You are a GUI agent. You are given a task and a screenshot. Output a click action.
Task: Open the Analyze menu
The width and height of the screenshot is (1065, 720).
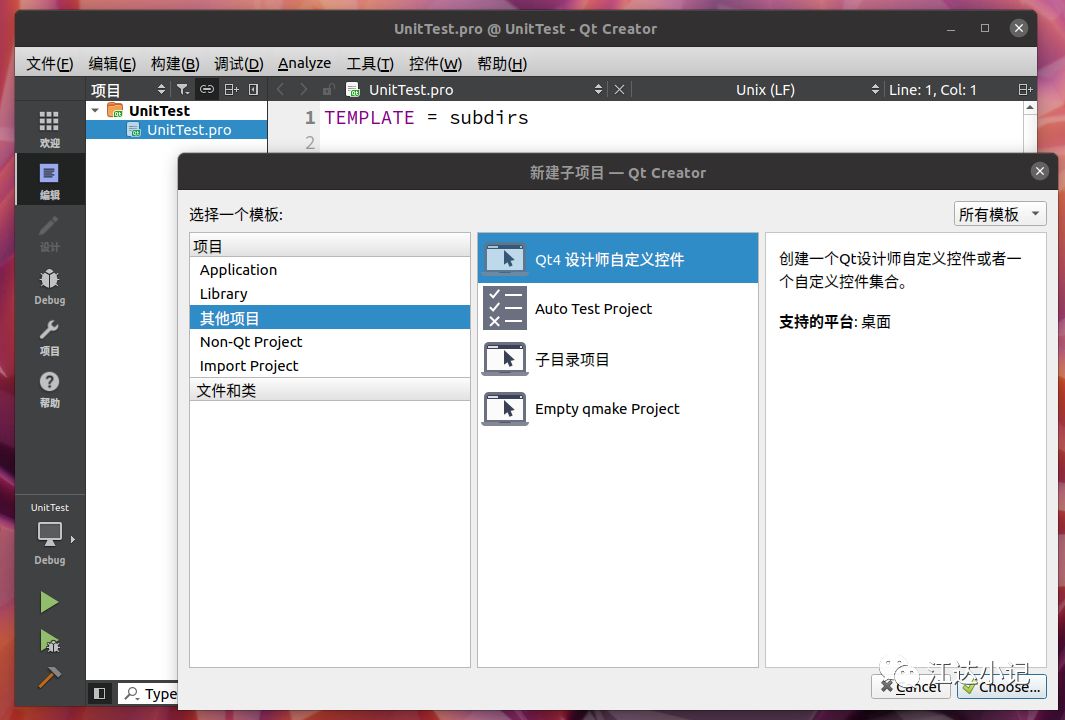[304, 63]
